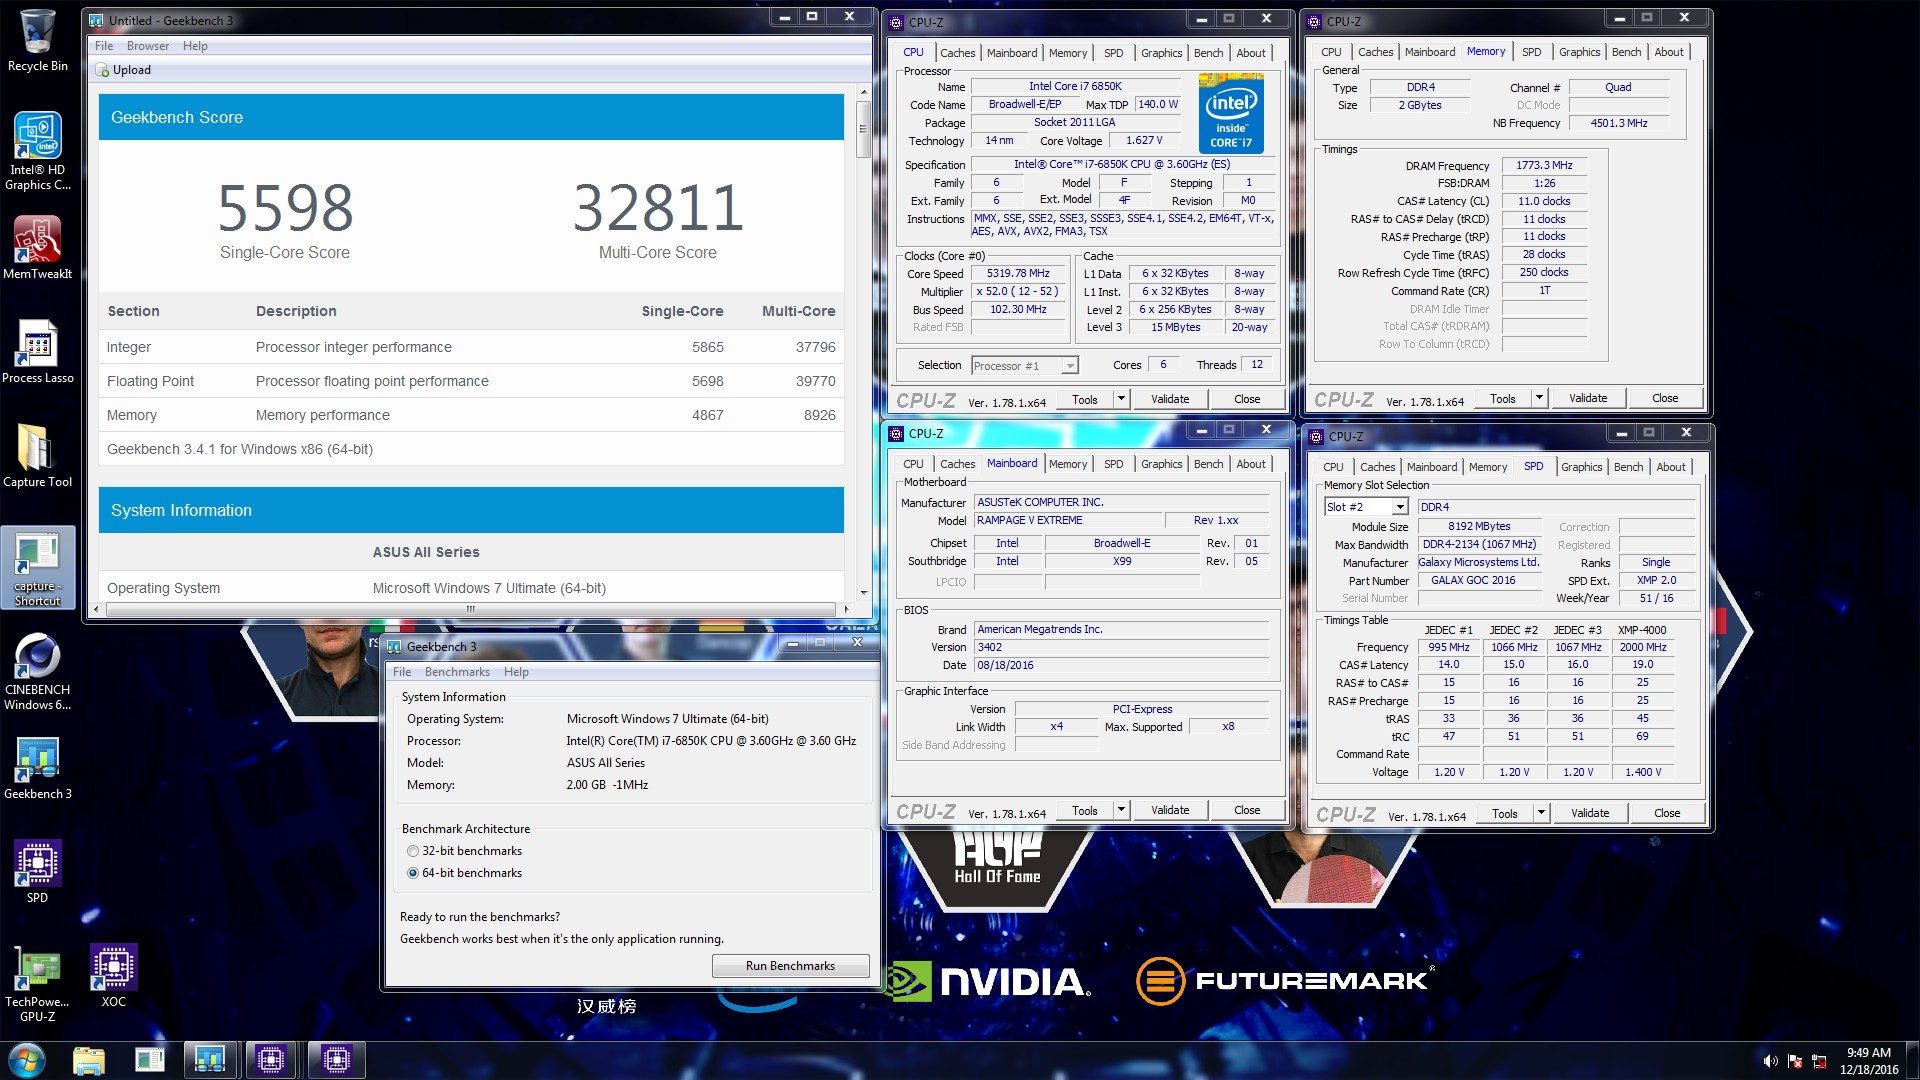The width and height of the screenshot is (1920, 1080).
Task: Click Validate in CPU tab CPU-Z window
Action: pyautogui.click(x=1170, y=399)
